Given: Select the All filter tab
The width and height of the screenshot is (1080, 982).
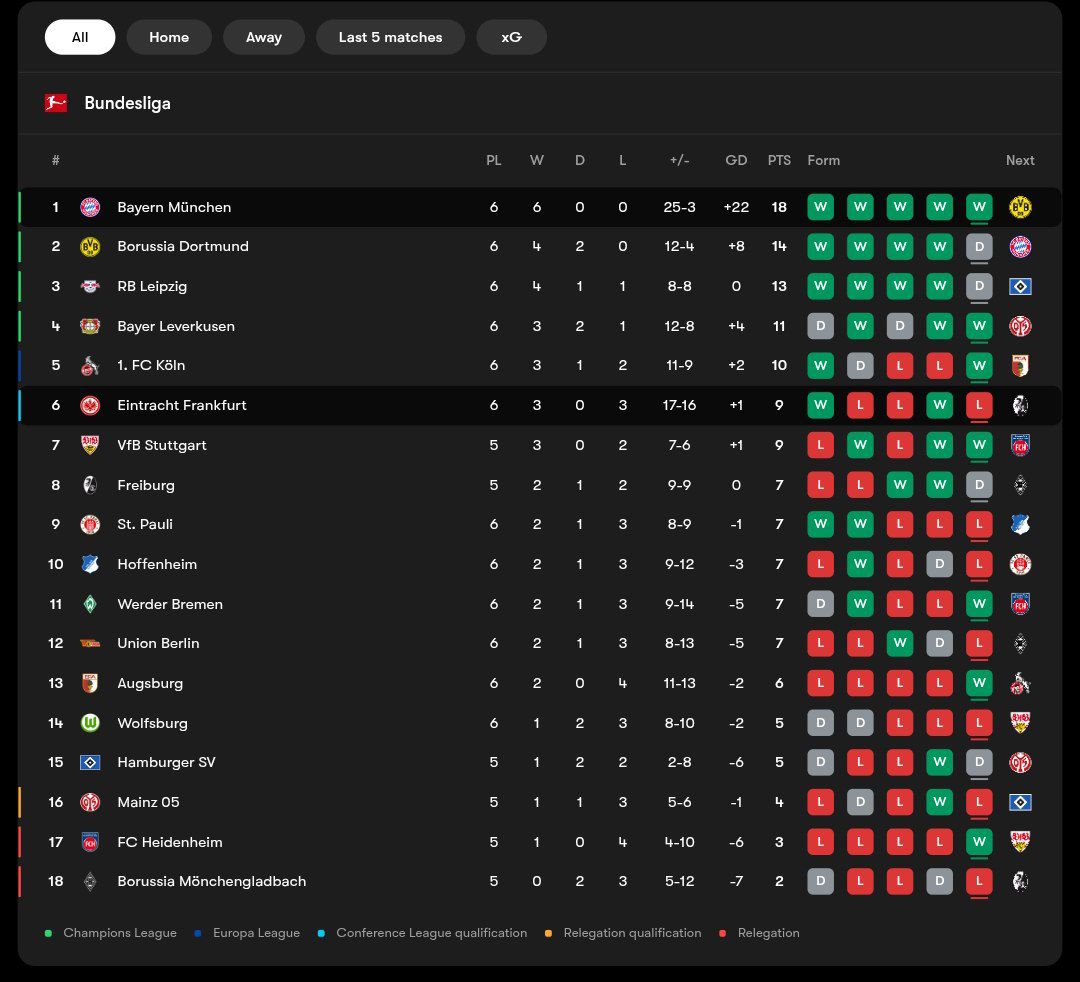Looking at the screenshot, I should [x=80, y=37].
